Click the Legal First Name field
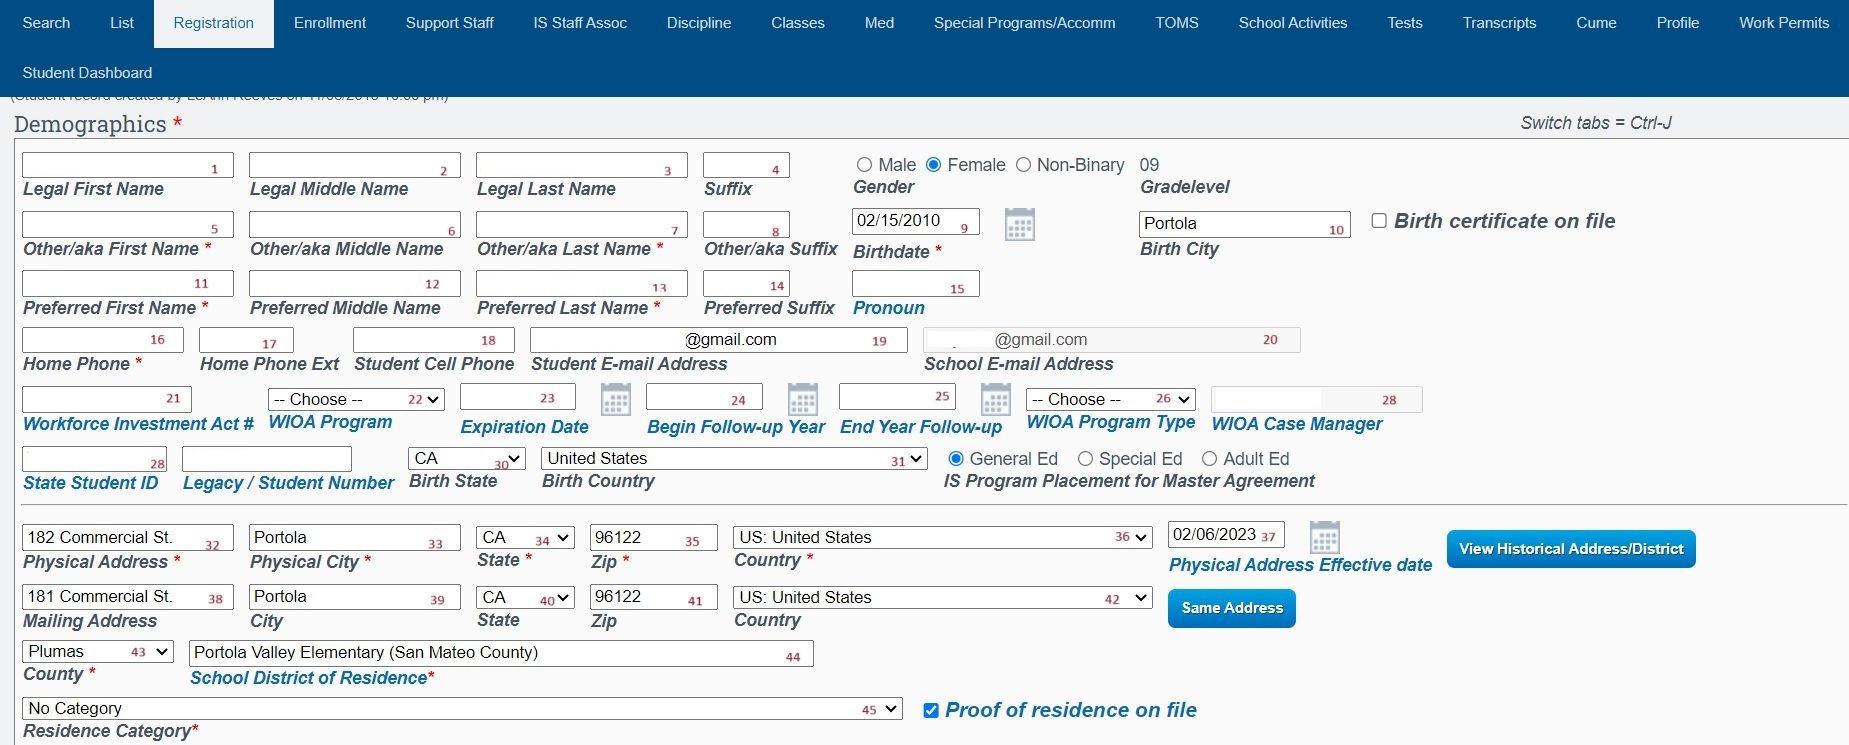 pyautogui.click(x=127, y=166)
